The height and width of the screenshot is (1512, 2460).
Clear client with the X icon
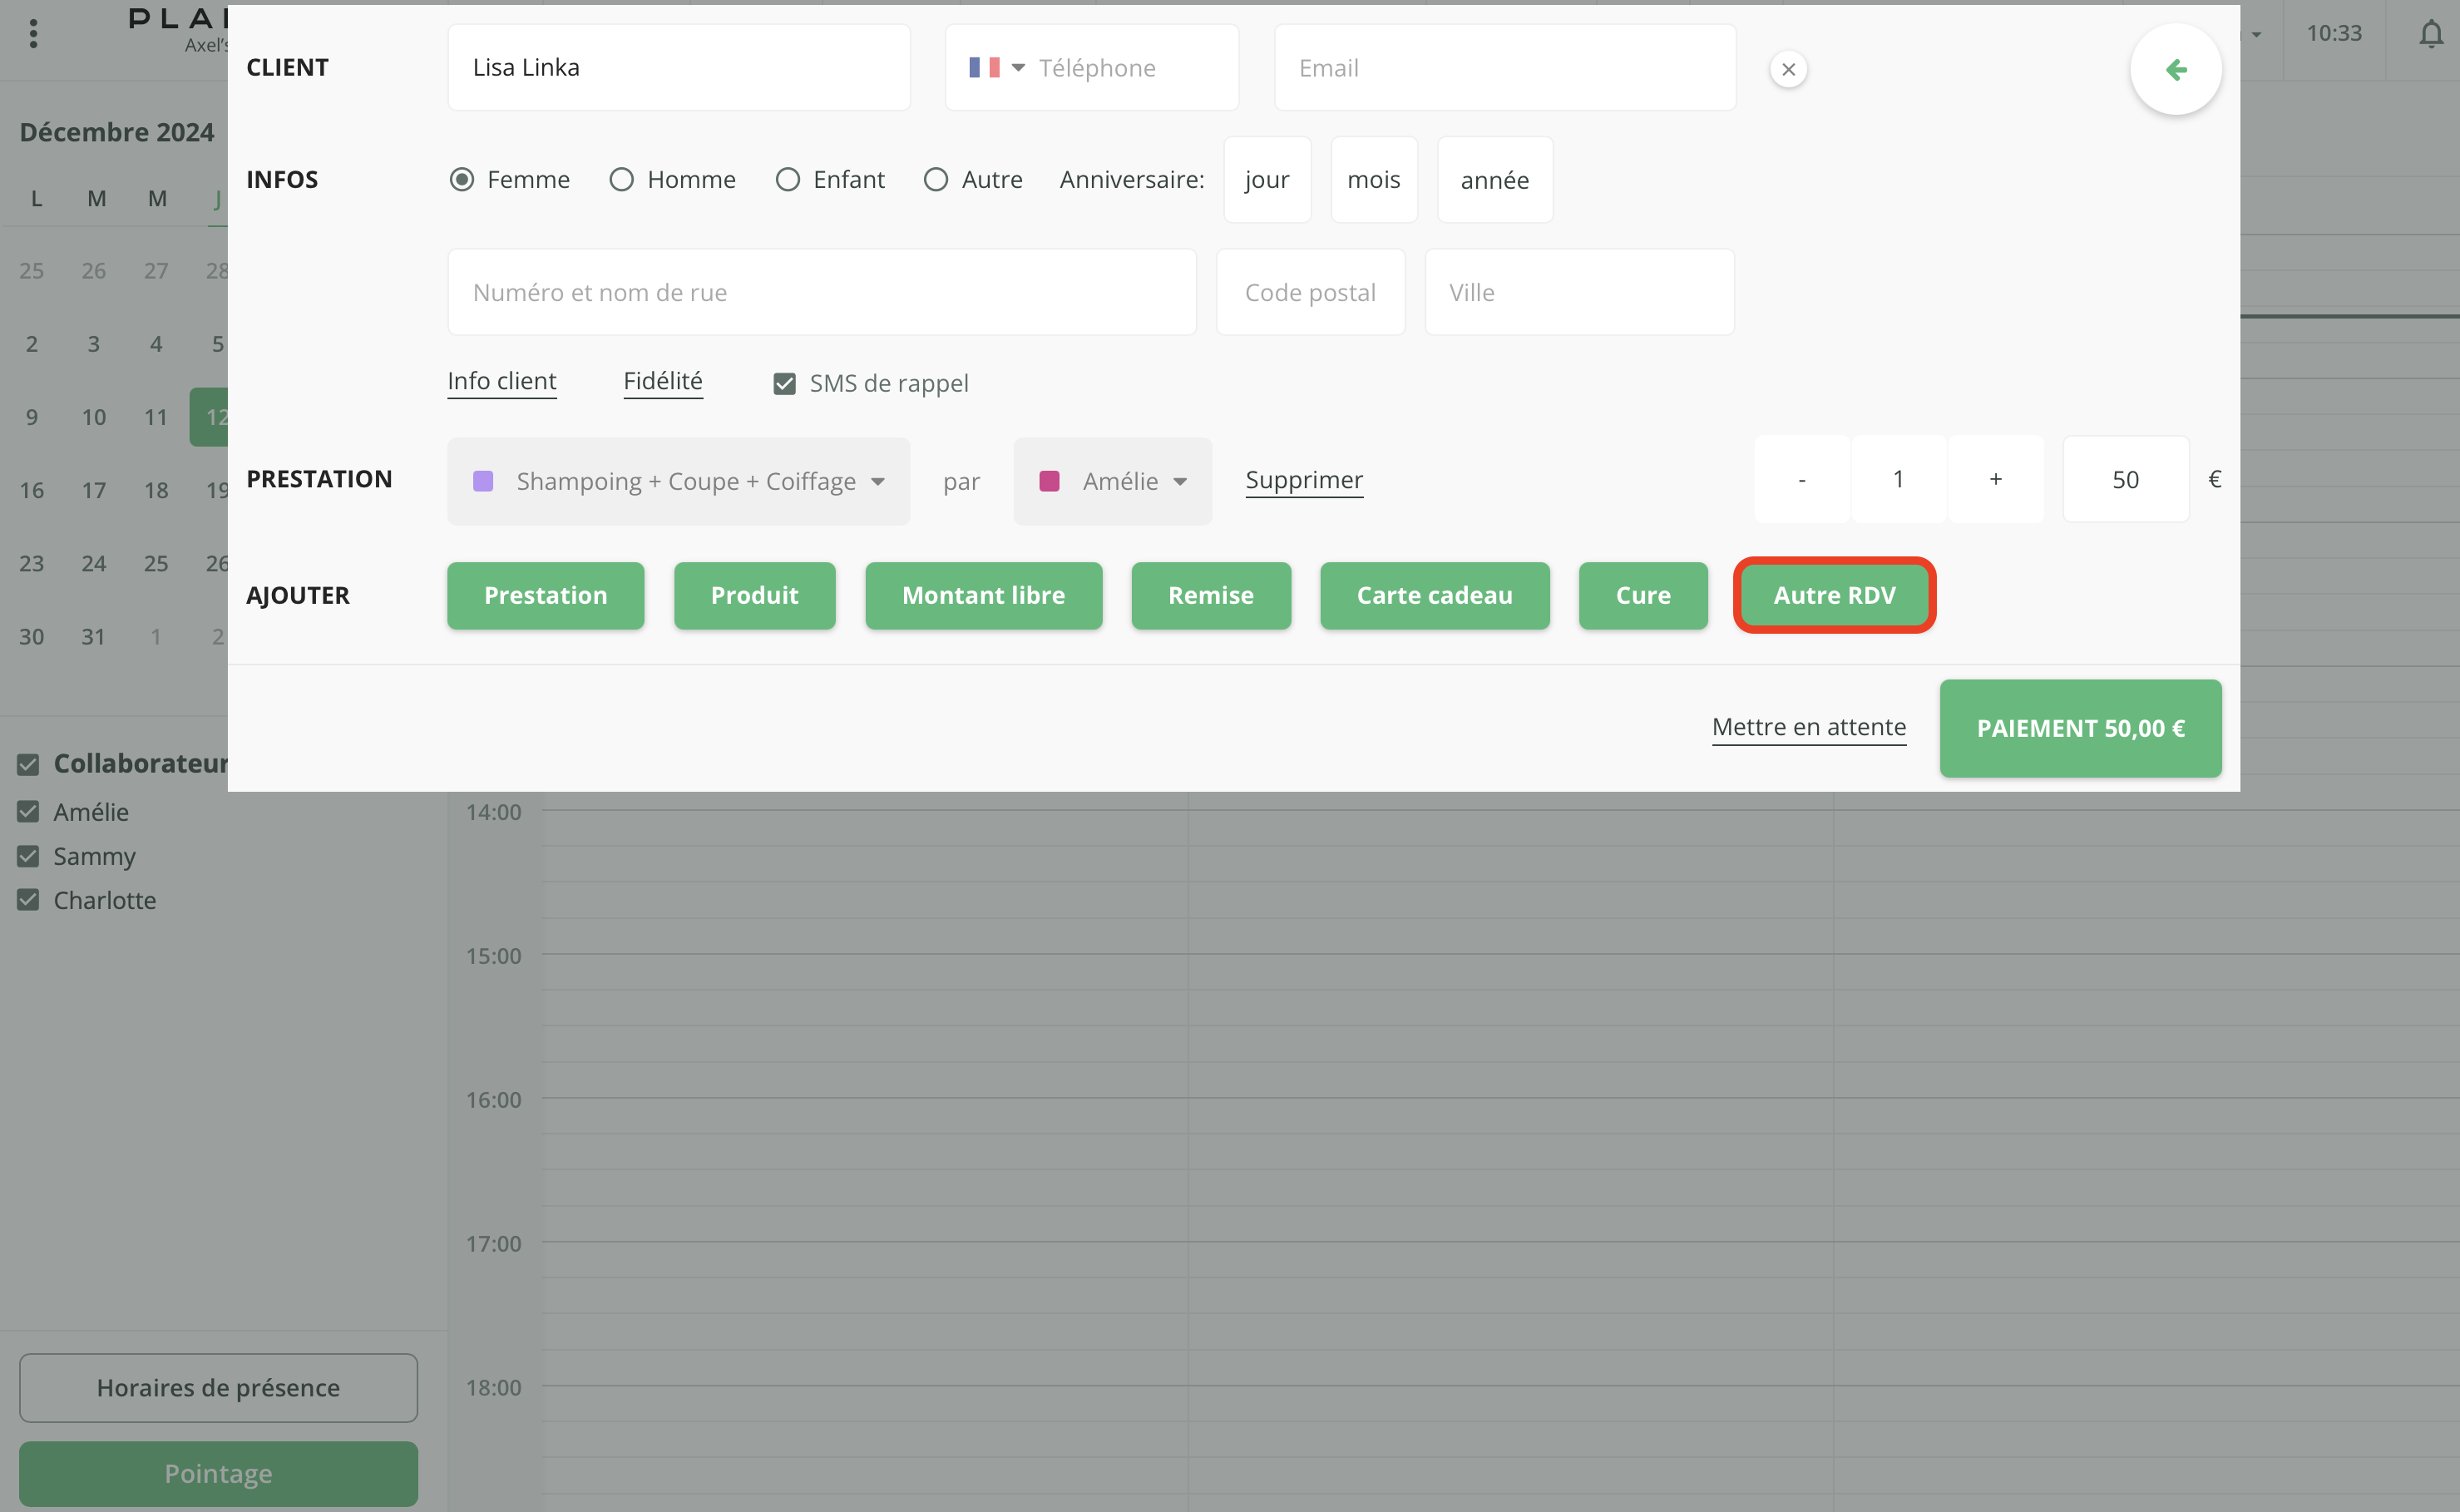(x=1788, y=69)
